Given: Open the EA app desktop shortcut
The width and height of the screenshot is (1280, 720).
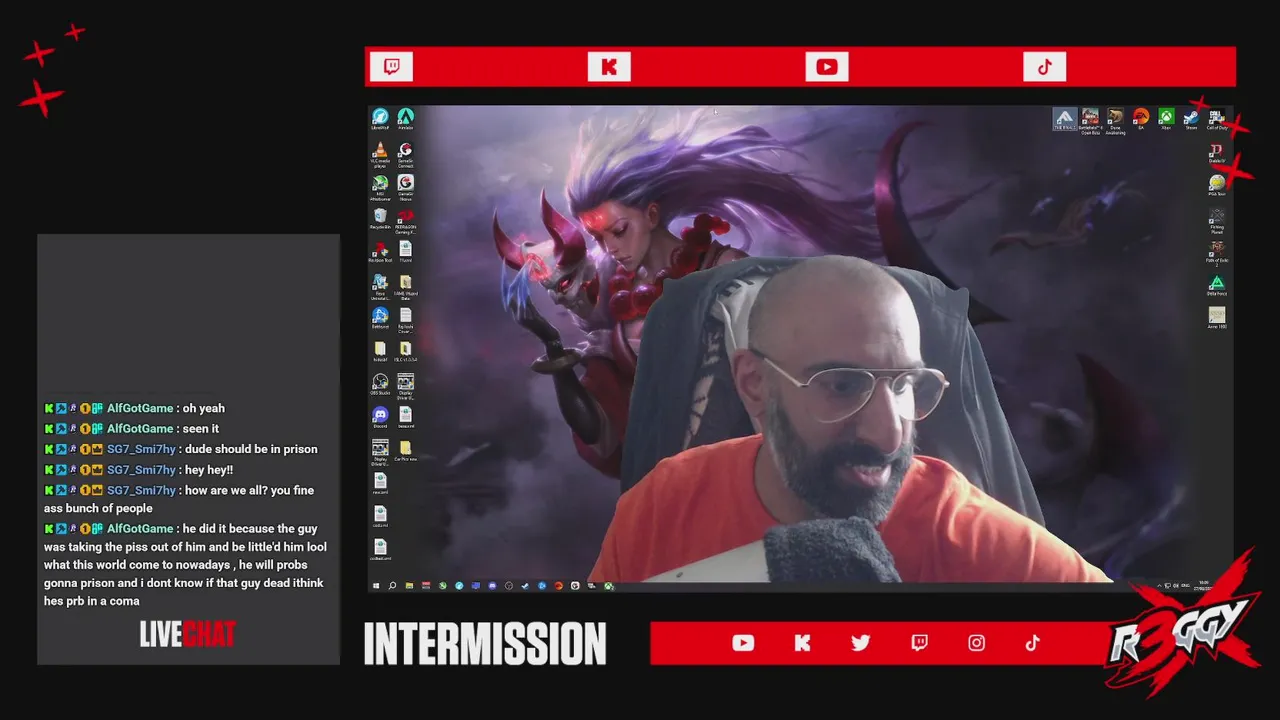Looking at the screenshot, I should [x=1141, y=119].
